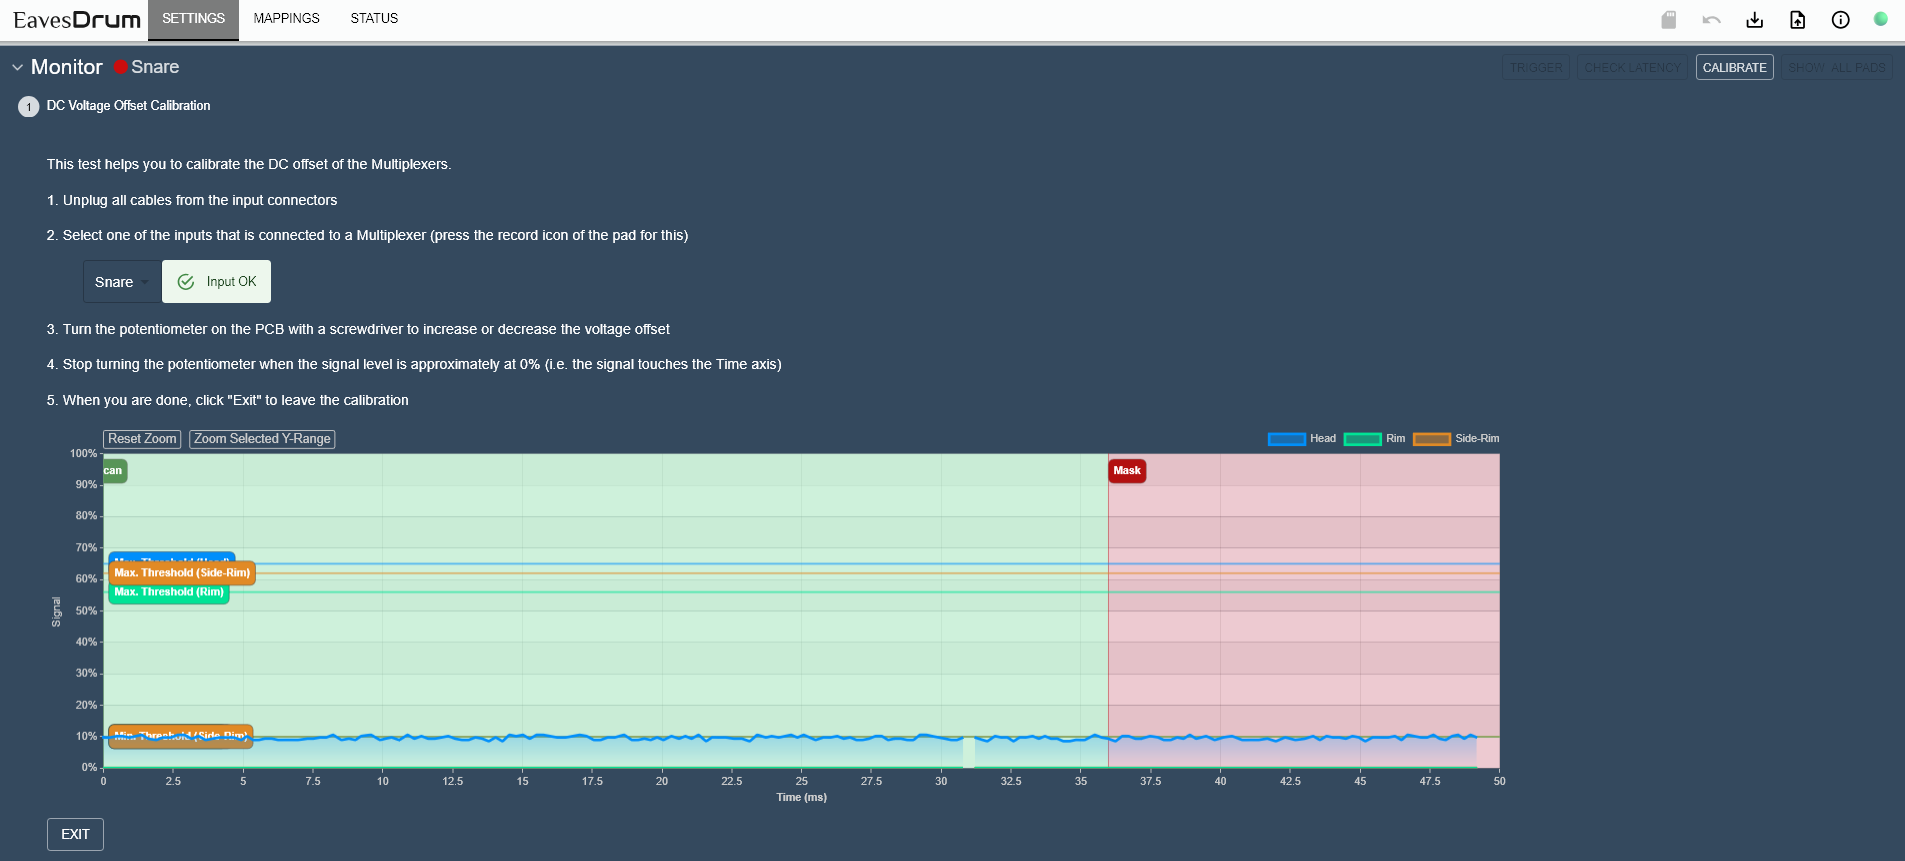Open the Snare input dropdown
1905x861 pixels.
click(122, 282)
